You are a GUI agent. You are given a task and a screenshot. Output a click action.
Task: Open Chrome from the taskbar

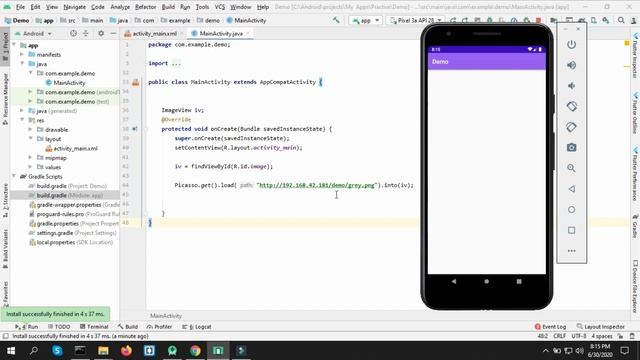coord(195,351)
